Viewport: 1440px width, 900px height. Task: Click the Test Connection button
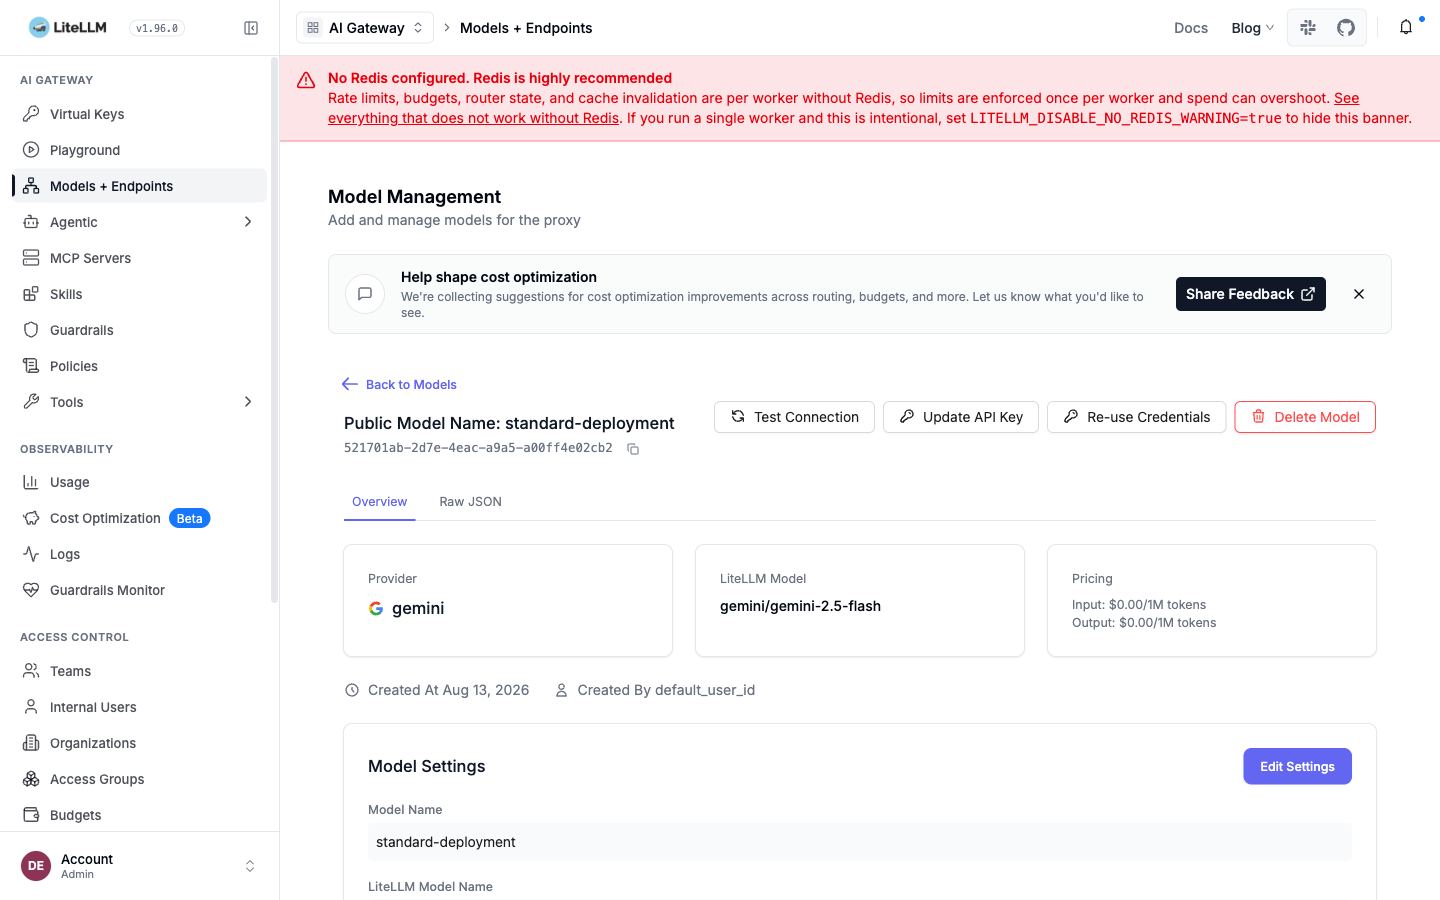(x=794, y=417)
